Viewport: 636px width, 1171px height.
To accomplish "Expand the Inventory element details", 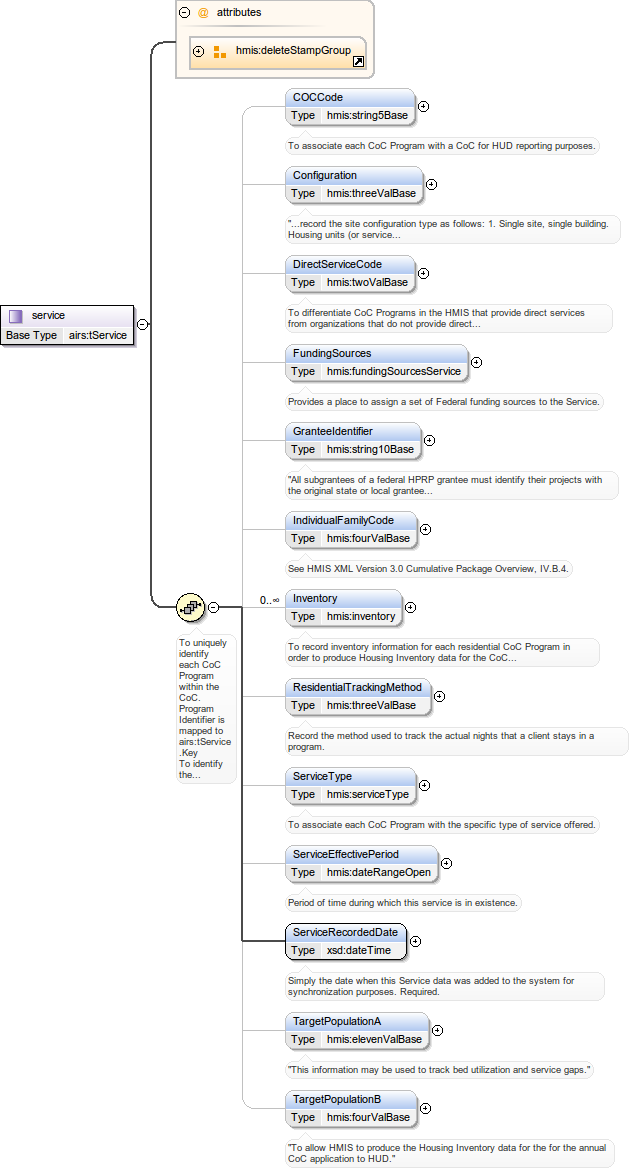I will point(410,607).
